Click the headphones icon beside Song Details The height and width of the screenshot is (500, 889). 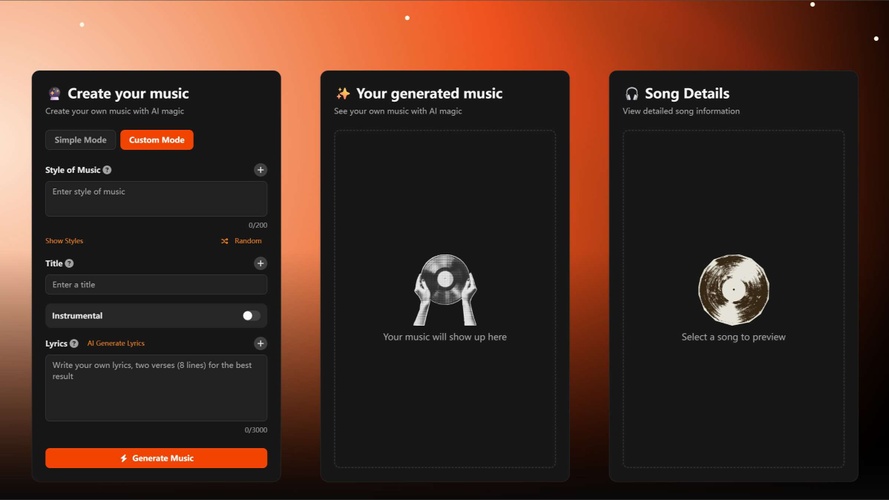coord(632,94)
